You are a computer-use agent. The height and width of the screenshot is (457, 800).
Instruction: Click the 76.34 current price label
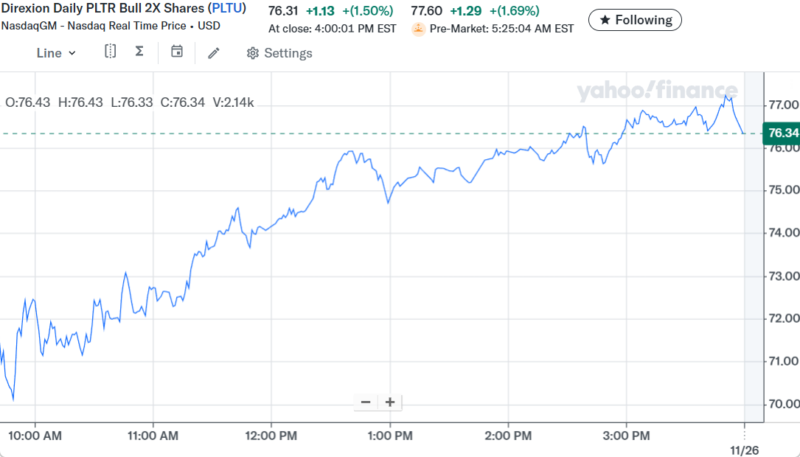point(780,133)
